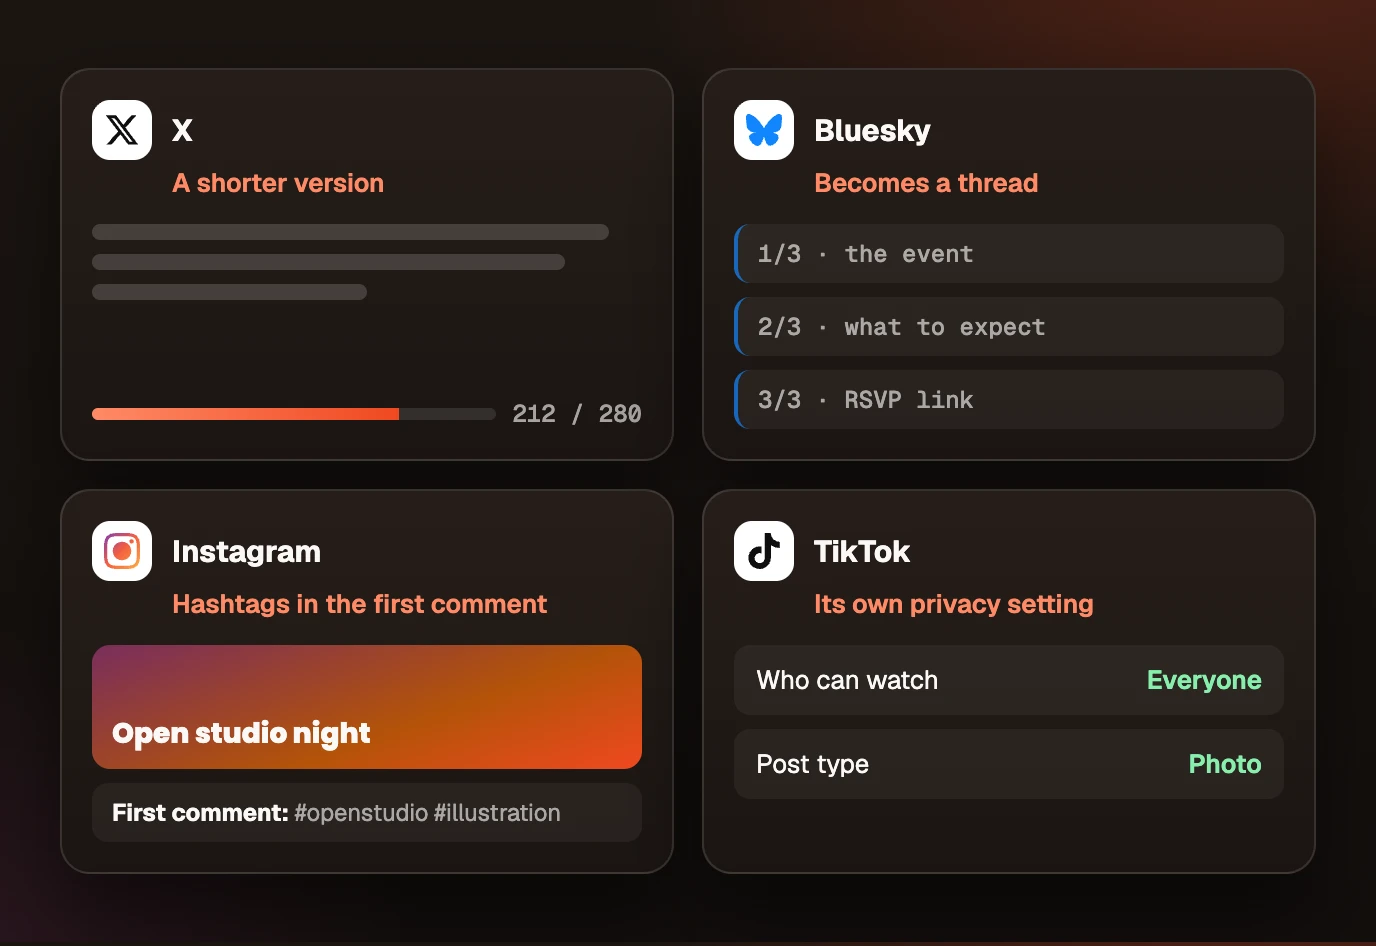Click the 'A shorter version' subtitle
The width and height of the screenshot is (1376, 946).
[x=278, y=183]
